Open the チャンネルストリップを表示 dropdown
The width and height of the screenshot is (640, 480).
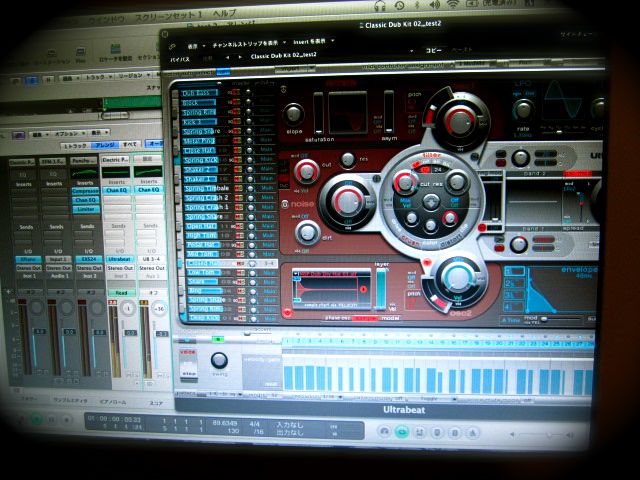click(249, 44)
